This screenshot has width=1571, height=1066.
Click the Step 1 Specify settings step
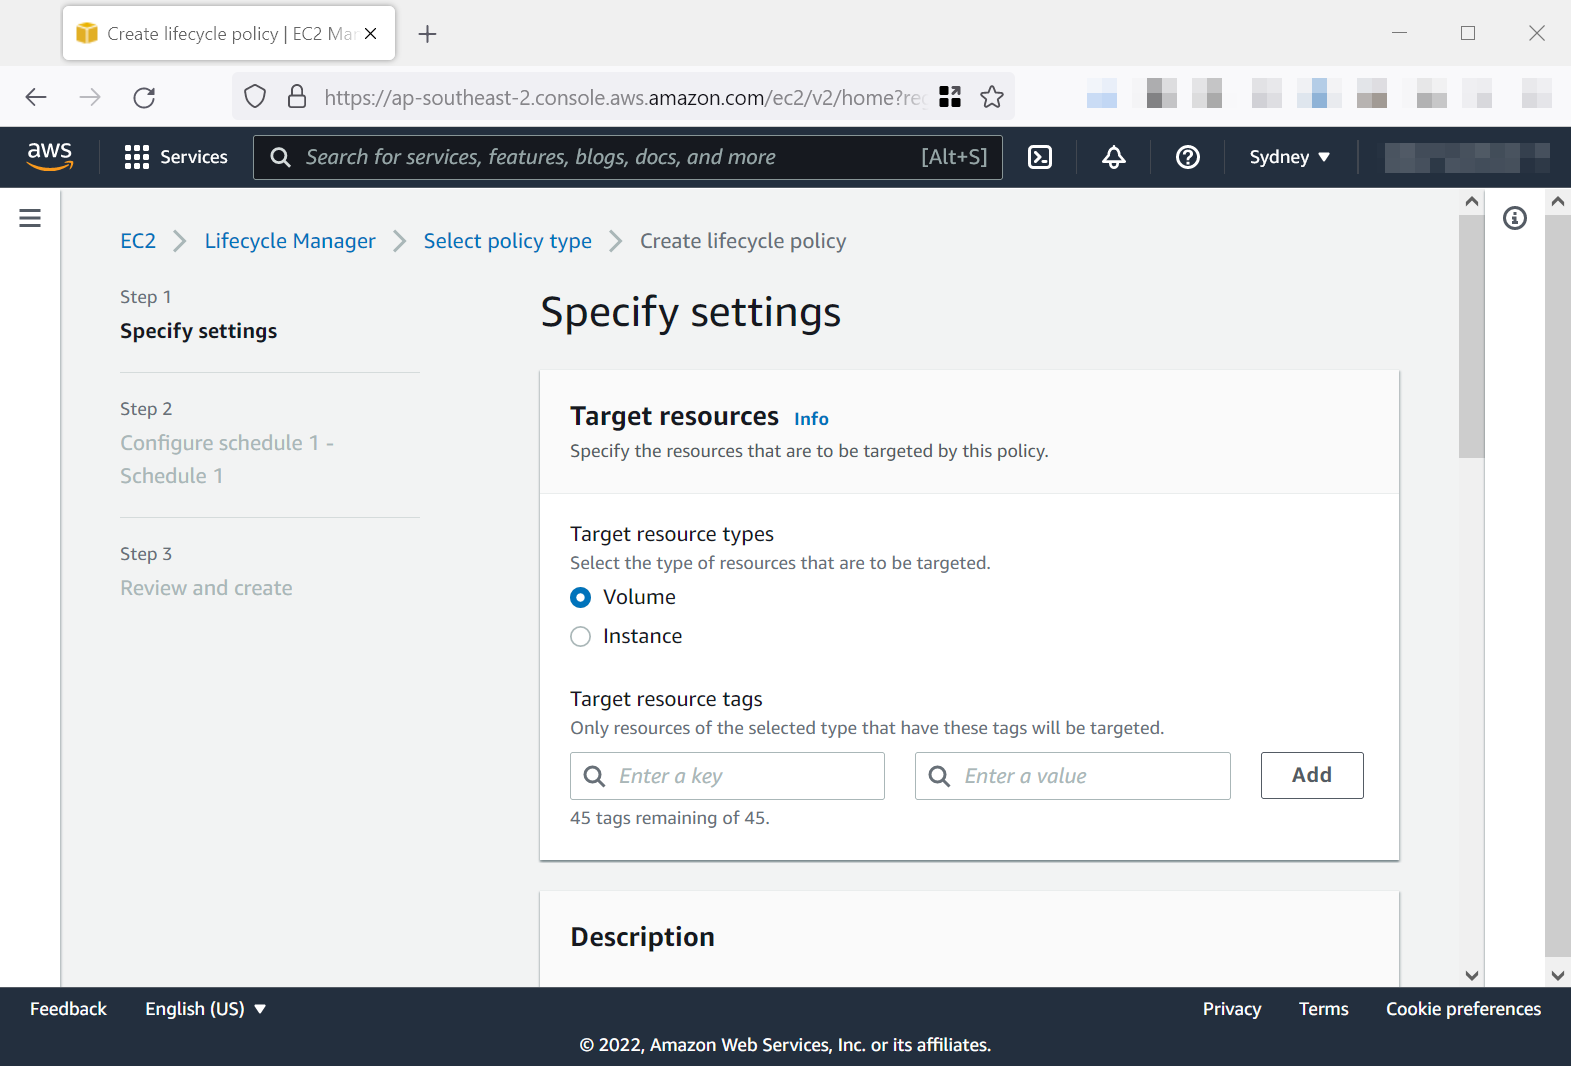point(198,331)
